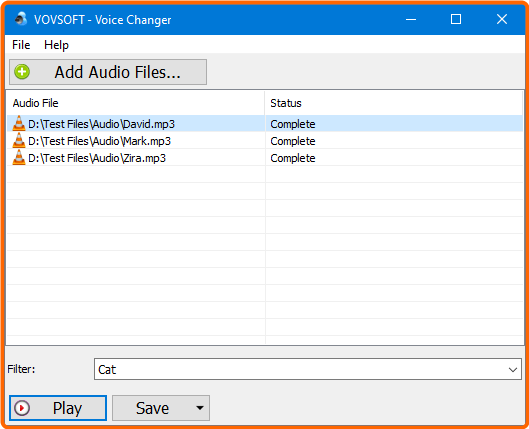Open the Filter combo box chevron
The image size is (529, 429).
click(513, 370)
